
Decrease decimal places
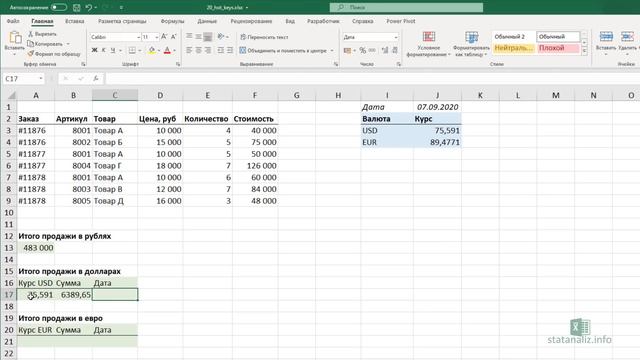395,50
